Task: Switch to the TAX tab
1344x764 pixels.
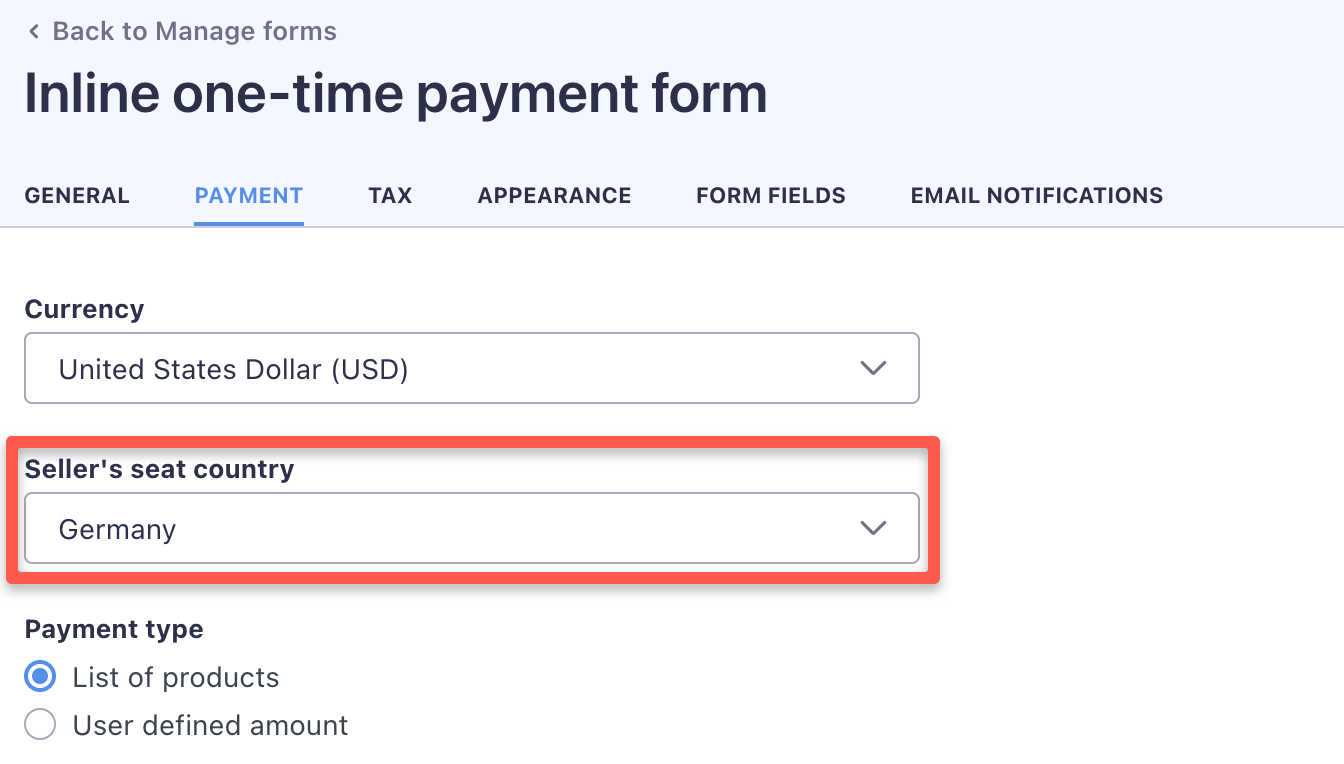Action: click(x=390, y=195)
